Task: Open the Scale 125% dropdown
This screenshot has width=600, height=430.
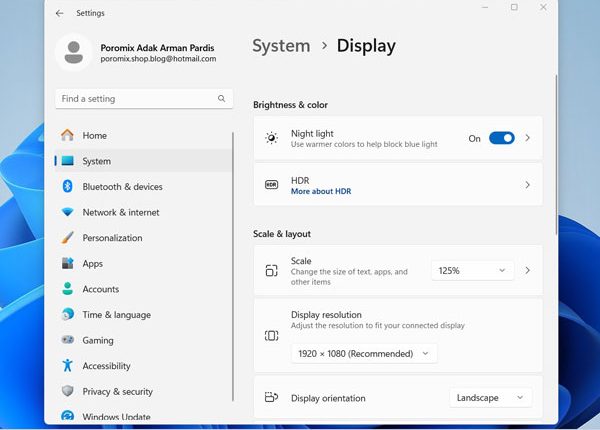Action: pos(472,270)
